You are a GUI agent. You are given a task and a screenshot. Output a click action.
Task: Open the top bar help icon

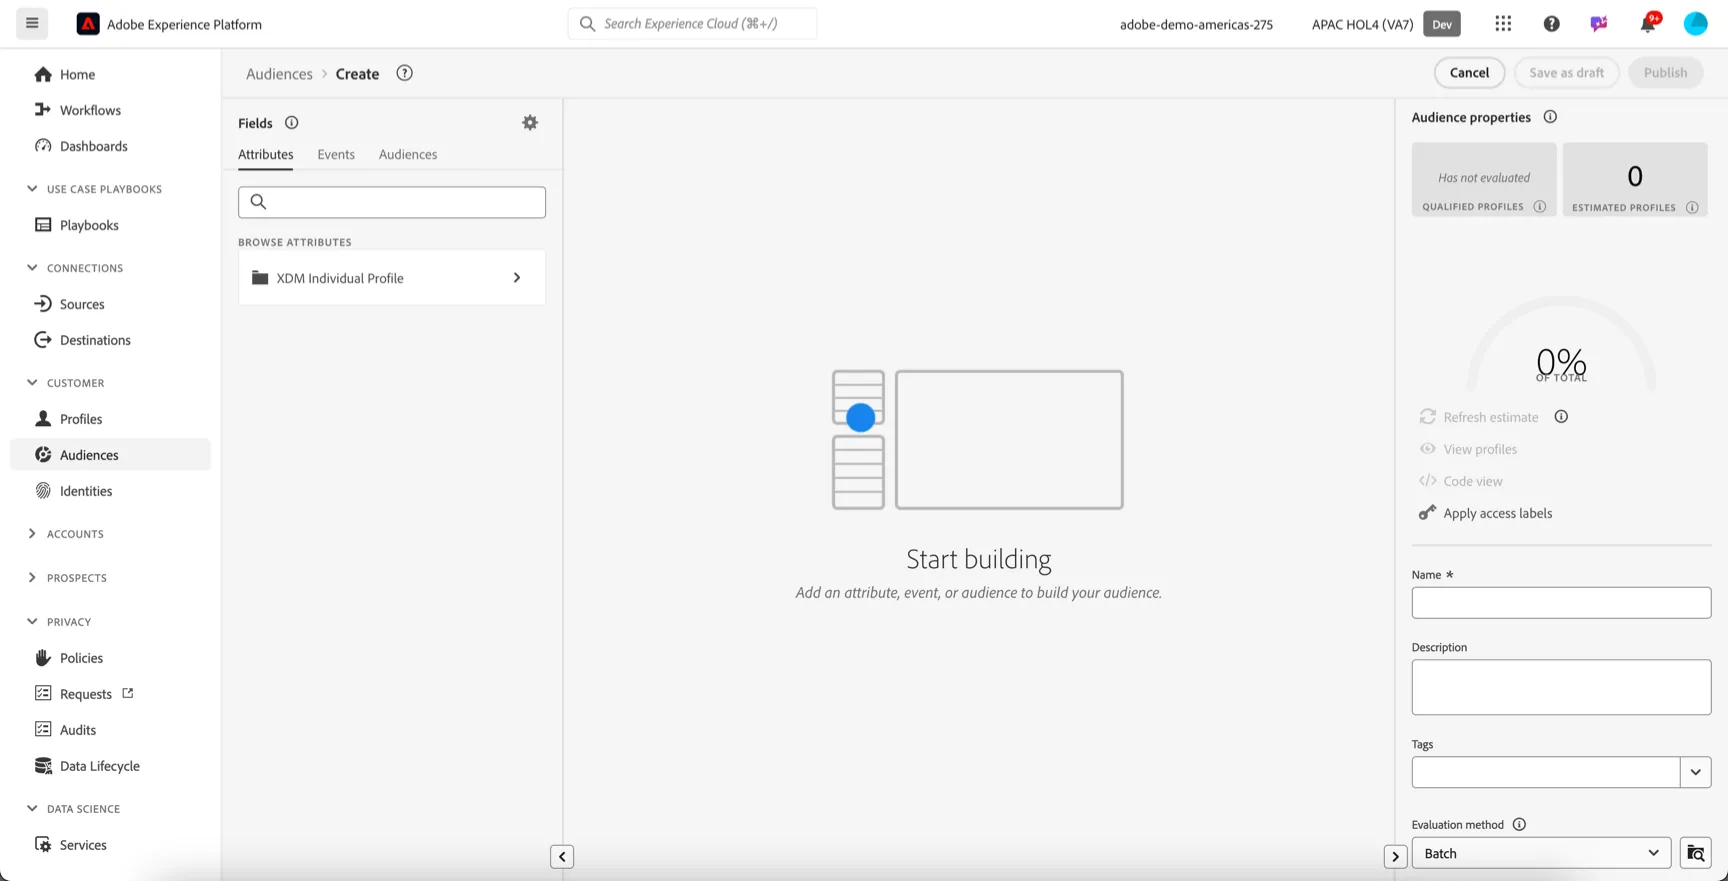1551,24
